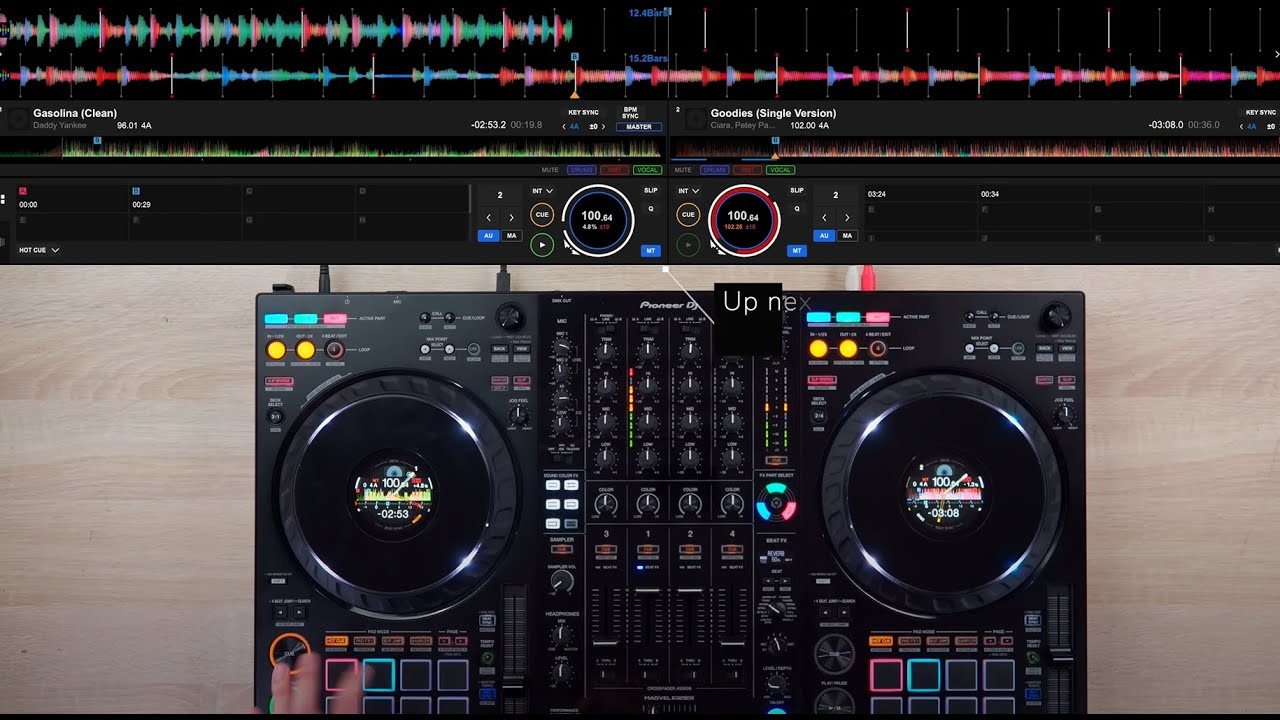
Task: Enable BPM SYNC on the Gasolina deck
Action: (x=631, y=112)
